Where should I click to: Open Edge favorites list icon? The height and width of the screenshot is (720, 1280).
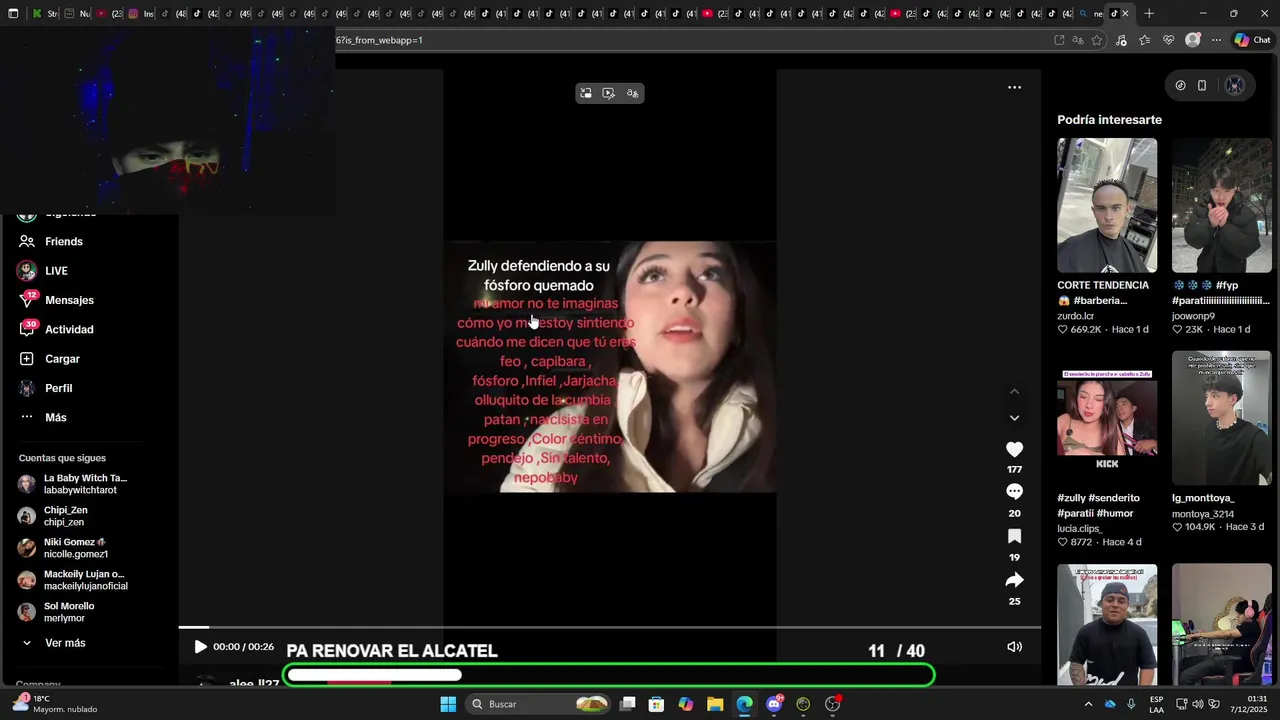coord(1144,40)
